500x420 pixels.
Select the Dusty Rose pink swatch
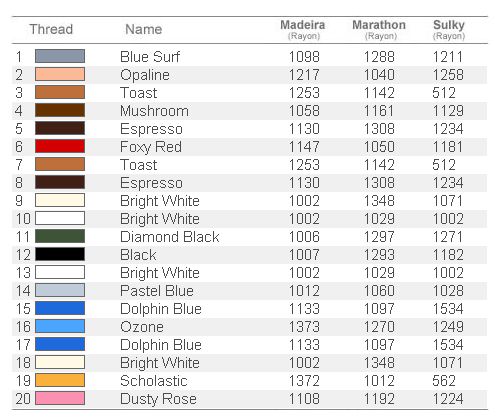pos(60,398)
